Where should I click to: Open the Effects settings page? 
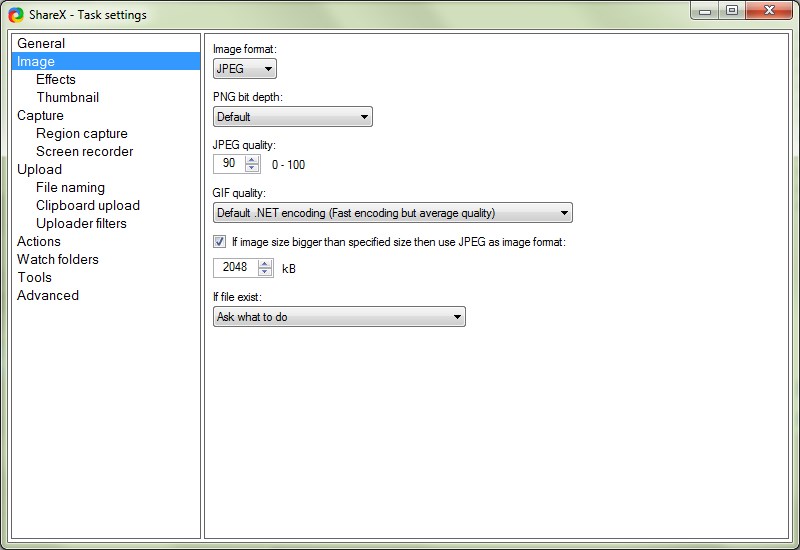[56, 80]
